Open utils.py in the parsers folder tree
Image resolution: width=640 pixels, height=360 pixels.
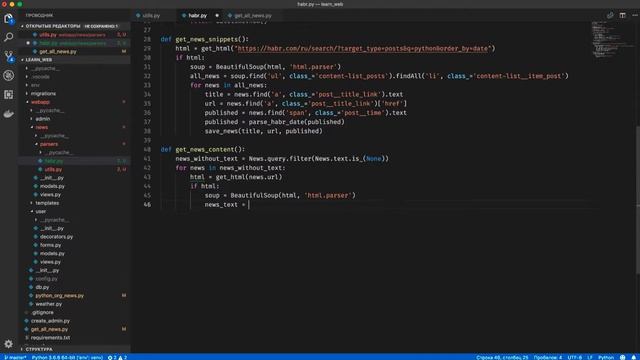53,169
